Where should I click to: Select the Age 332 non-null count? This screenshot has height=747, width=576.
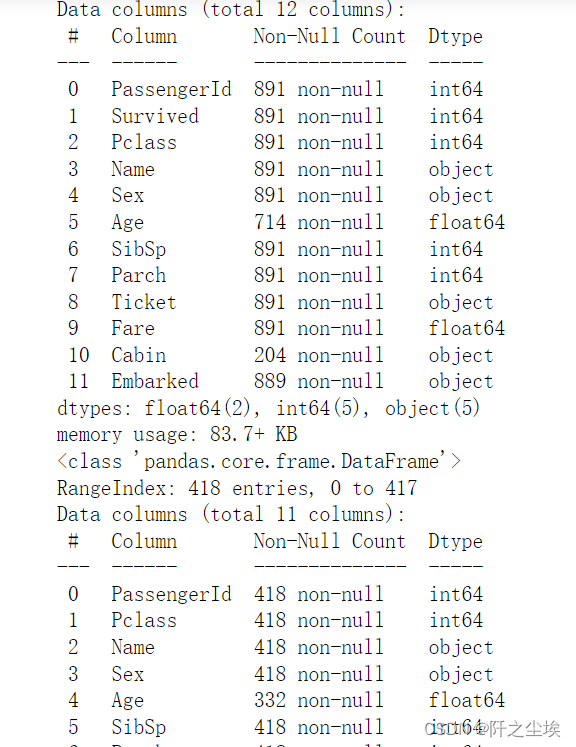click(319, 700)
